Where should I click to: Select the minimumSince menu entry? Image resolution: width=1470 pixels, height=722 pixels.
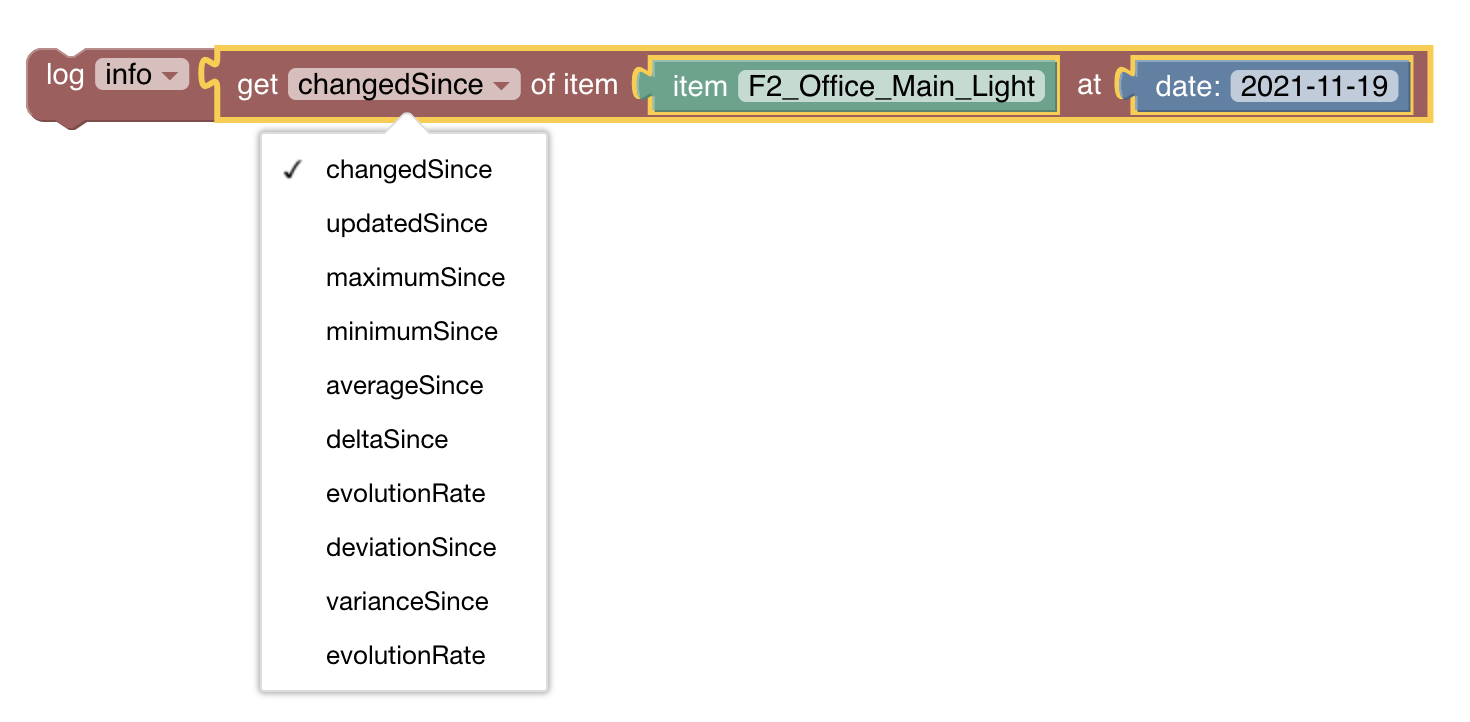tap(404, 331)
